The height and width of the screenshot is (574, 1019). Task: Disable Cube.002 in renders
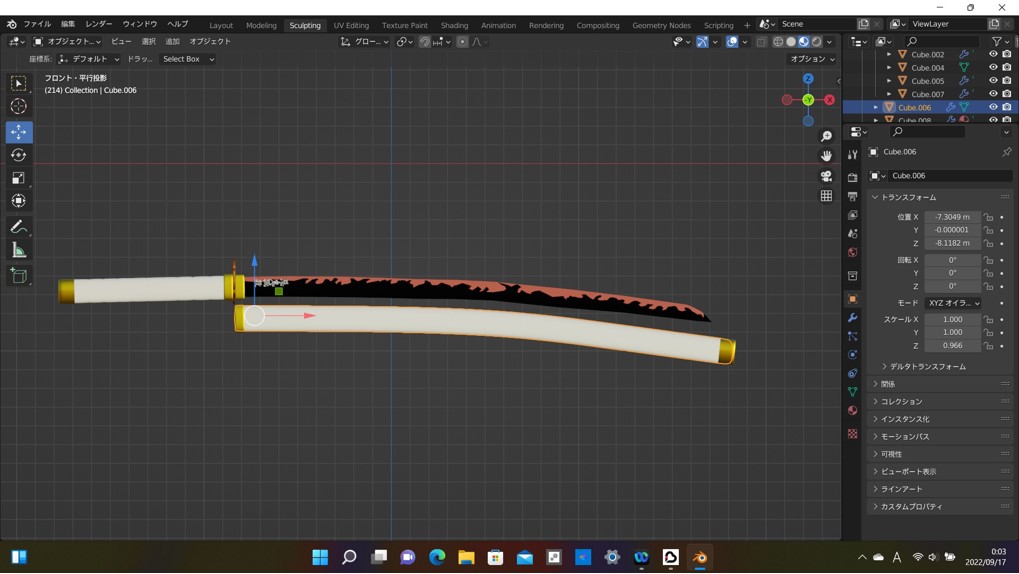click(1007, 54)
